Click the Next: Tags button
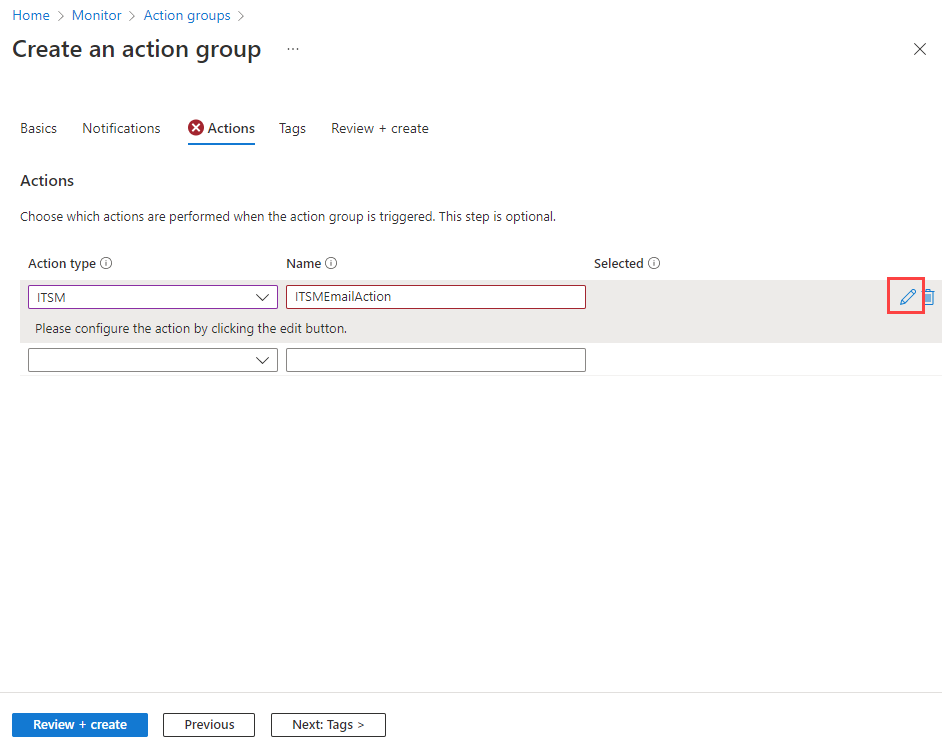 [x=328, y=725]
